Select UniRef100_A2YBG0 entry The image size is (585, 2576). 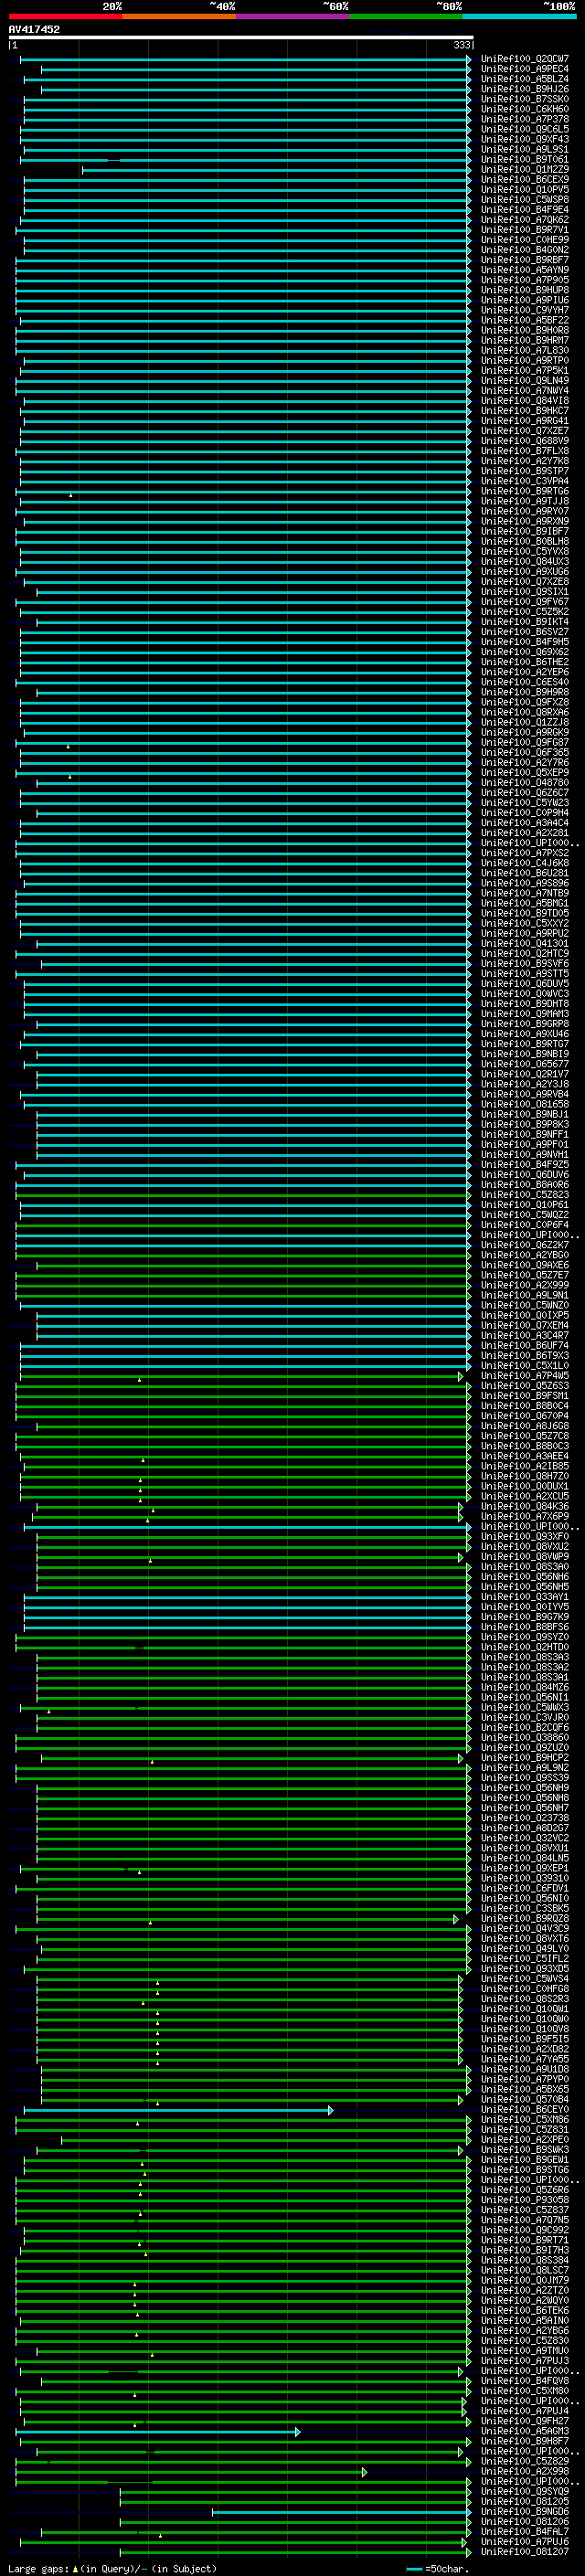(525, 1255)
